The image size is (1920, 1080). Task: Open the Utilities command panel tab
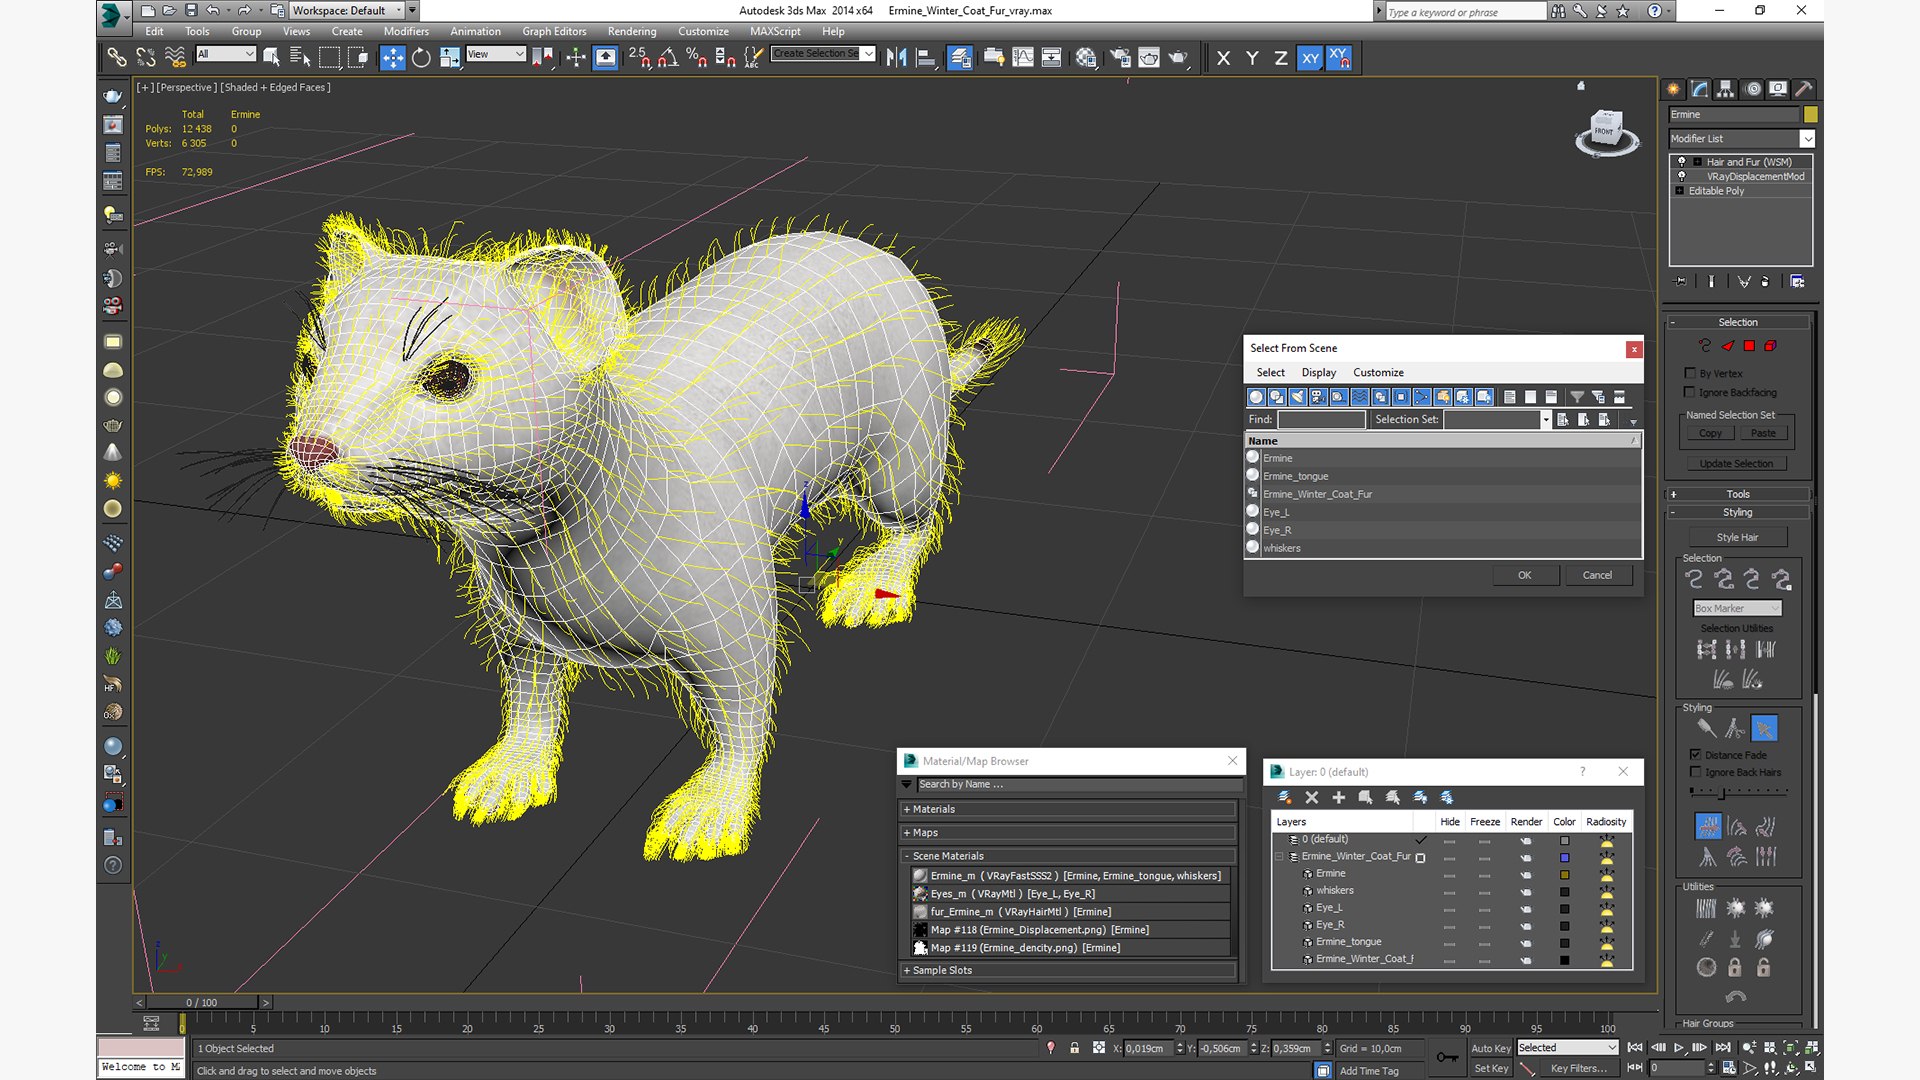tap(1804, 89)
